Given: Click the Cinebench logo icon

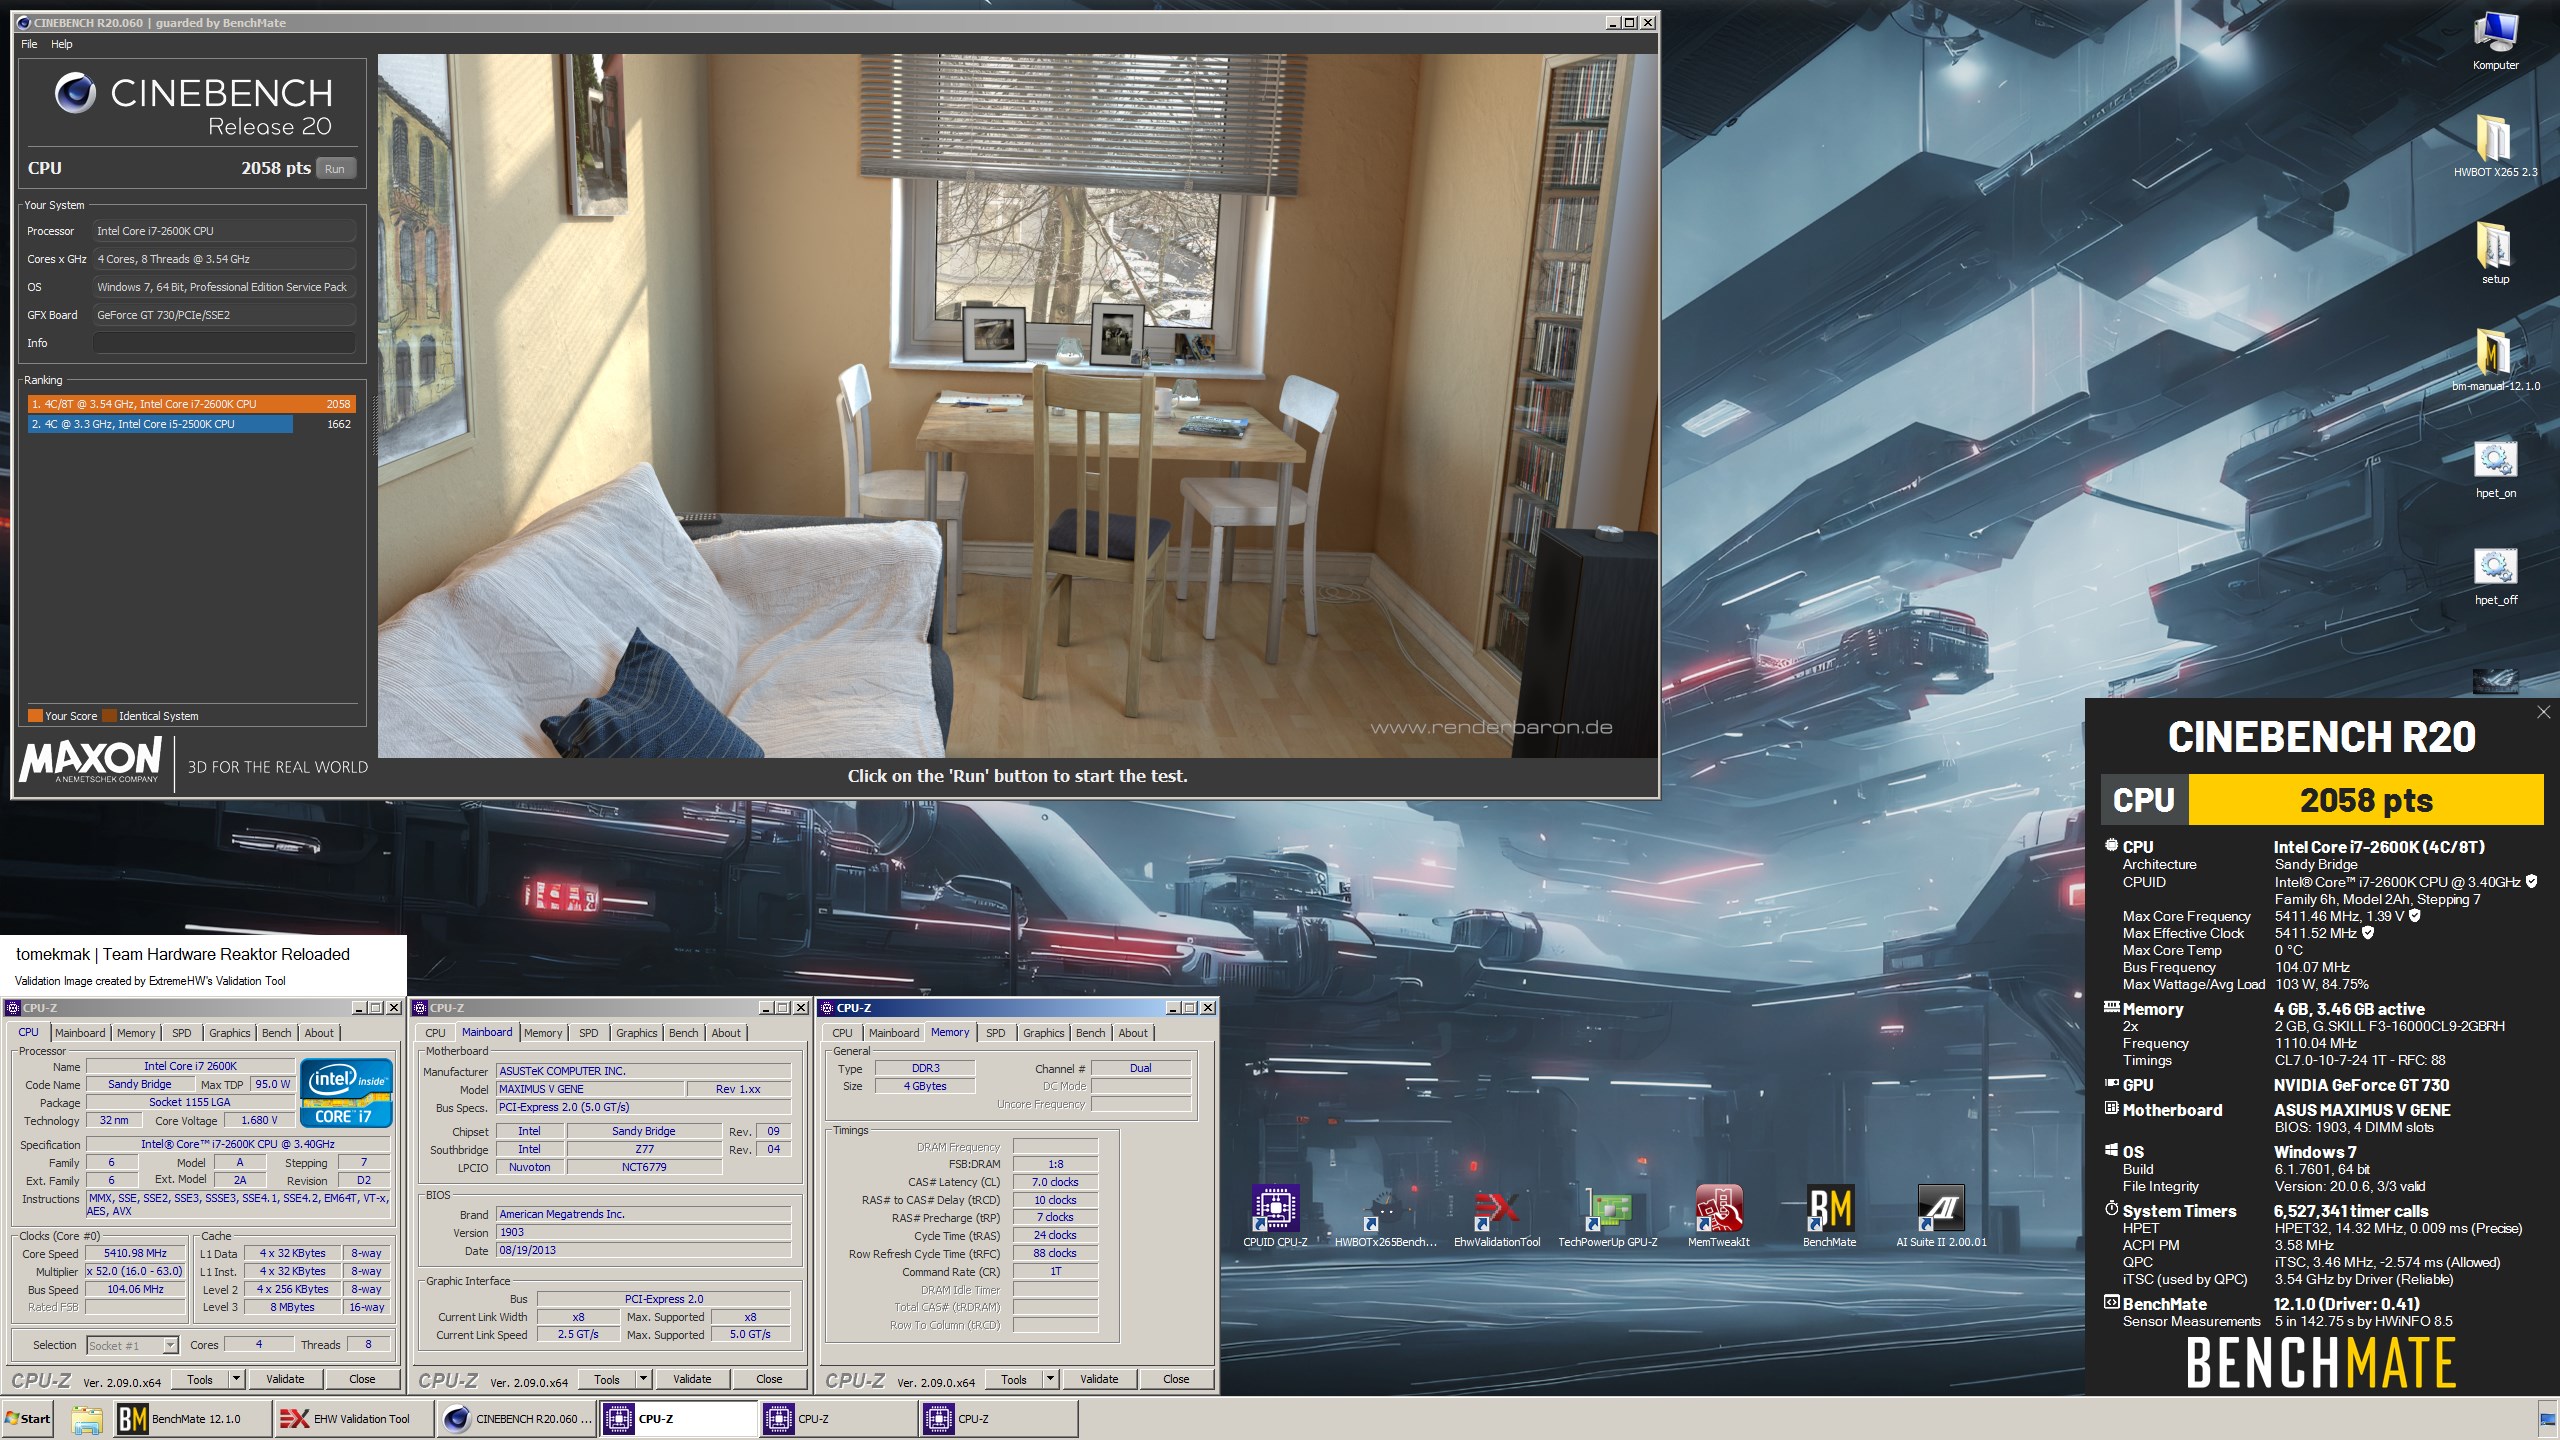Looking at the screenshot, I should point(75,93).
